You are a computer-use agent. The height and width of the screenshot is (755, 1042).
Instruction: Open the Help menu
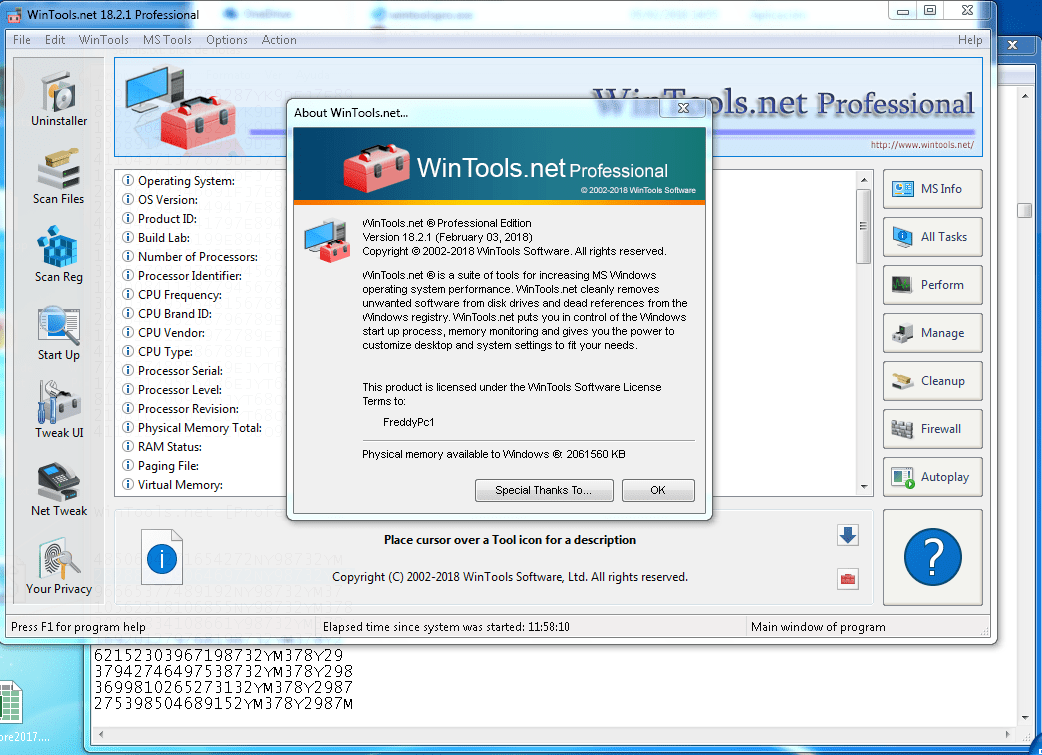pyautogui.click(x=970, y=40)
